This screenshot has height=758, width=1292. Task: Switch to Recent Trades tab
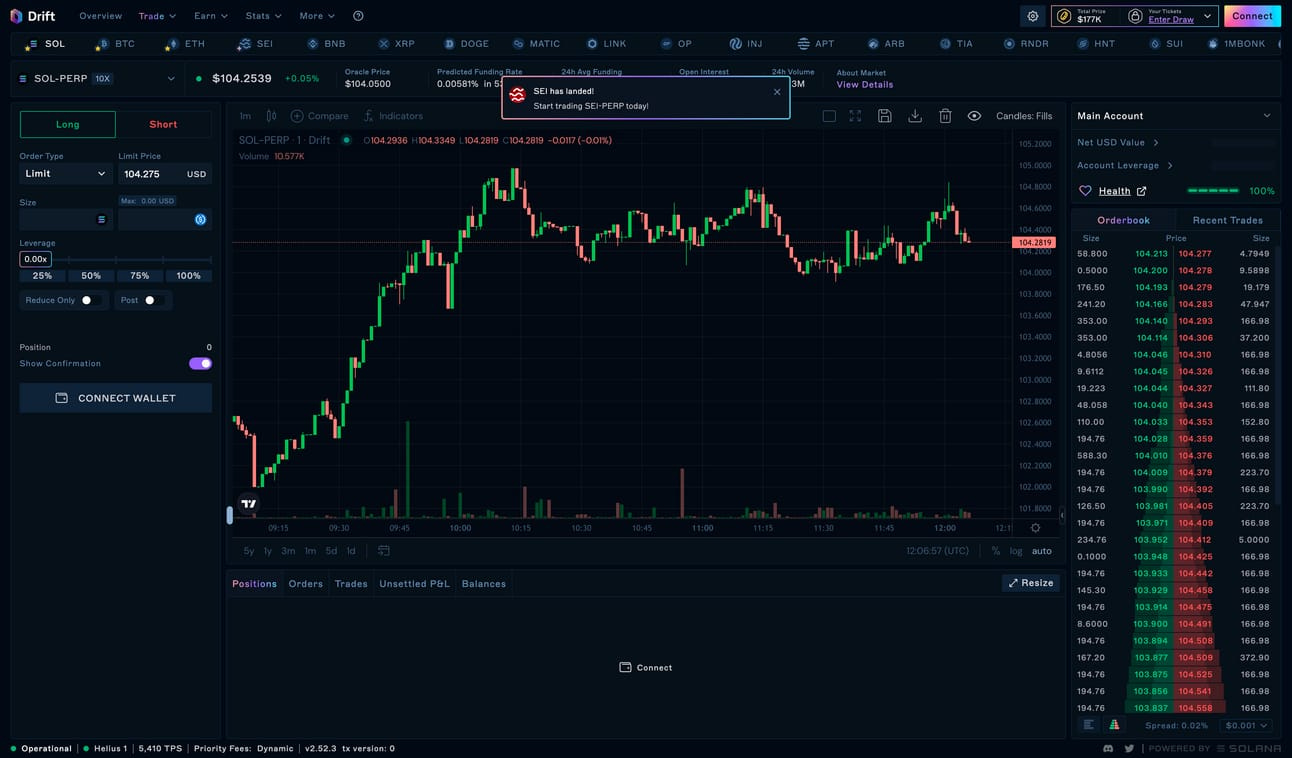(1227, 220)
